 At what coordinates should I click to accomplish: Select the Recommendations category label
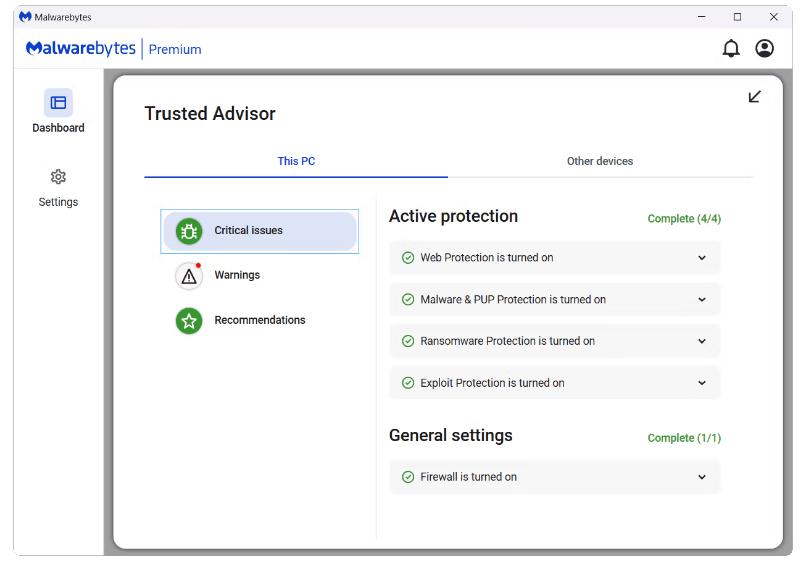(x=260, y=320)
